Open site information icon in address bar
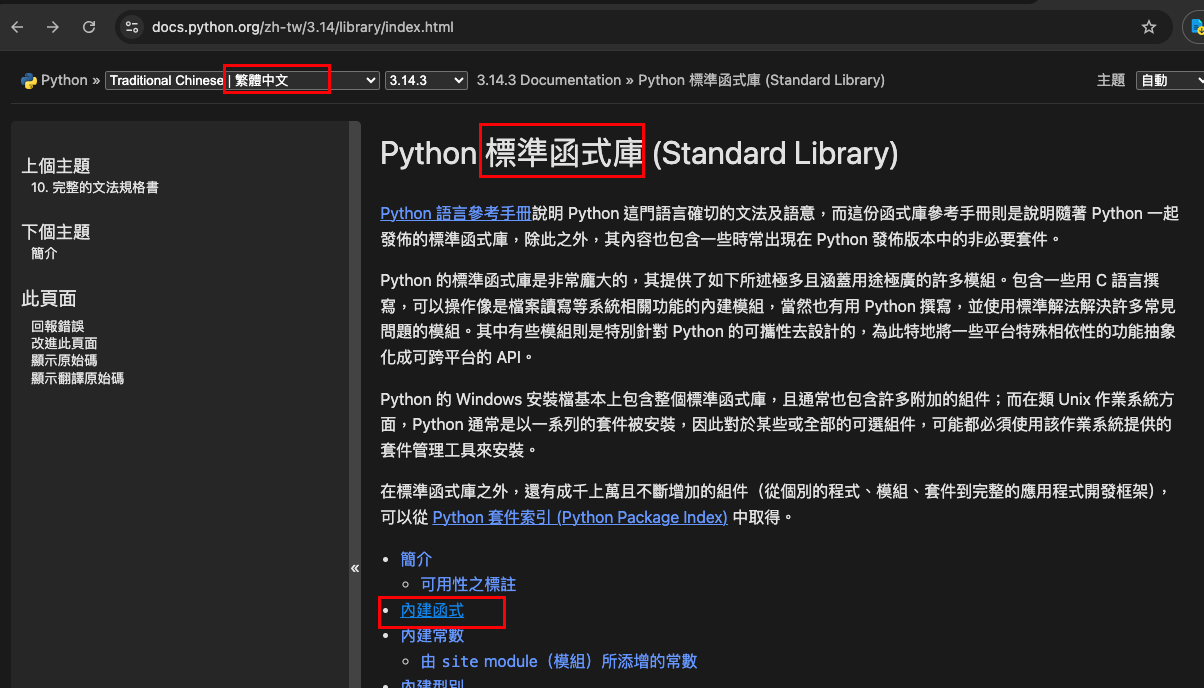The width and height of the screenshot is (1204, 688). tap(131, 27)
